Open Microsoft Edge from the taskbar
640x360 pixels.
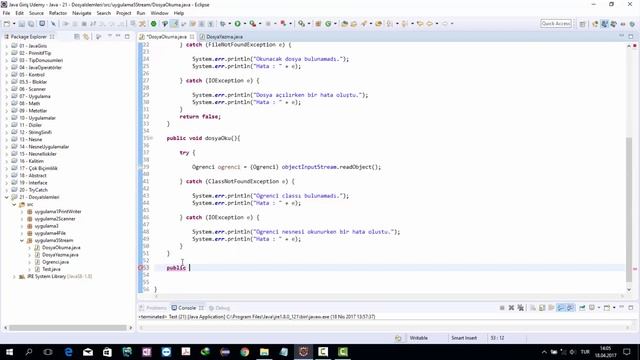click(68, 352)
